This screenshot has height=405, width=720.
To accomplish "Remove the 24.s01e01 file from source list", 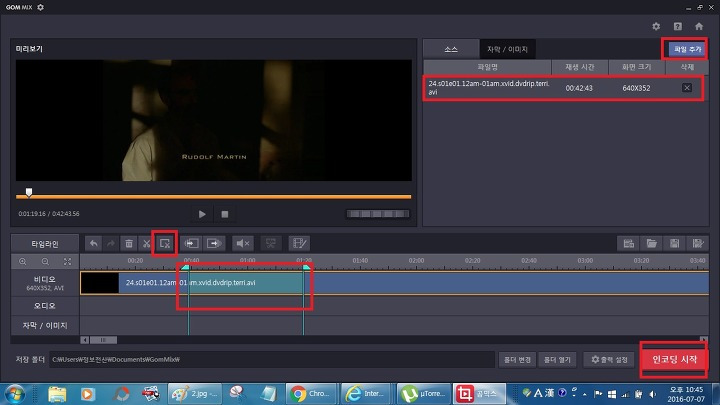I will pyautogui.click(x=687, y=88).
